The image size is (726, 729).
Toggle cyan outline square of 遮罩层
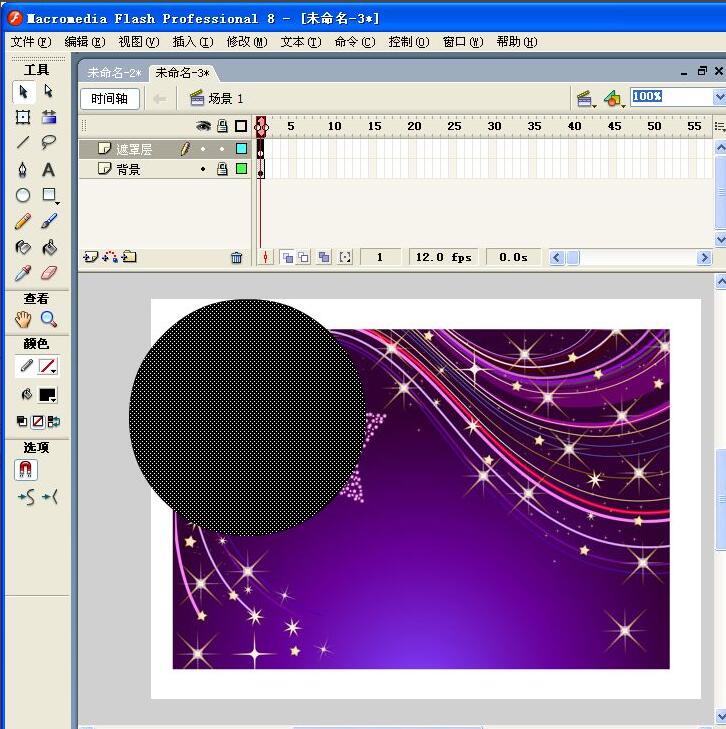241,149
